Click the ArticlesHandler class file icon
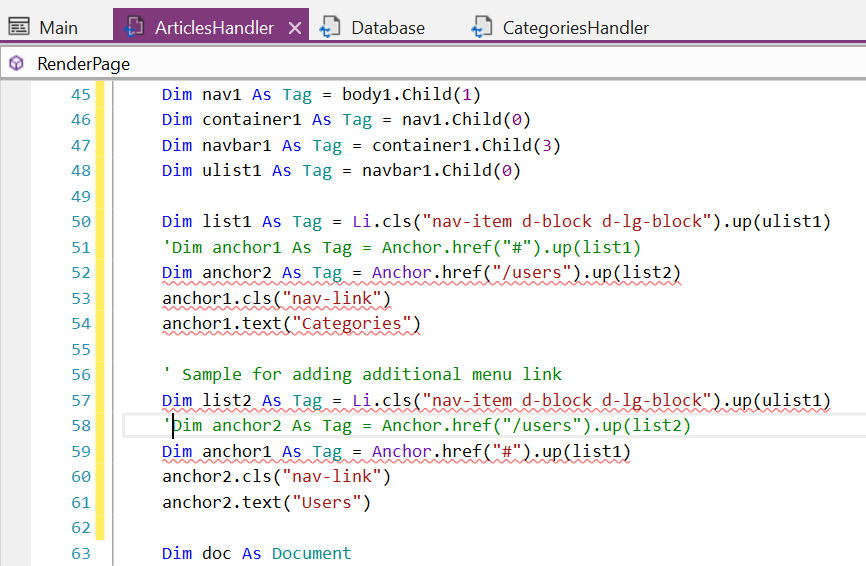The height and width of the screenshot is (566, 866). pos(134,27)
